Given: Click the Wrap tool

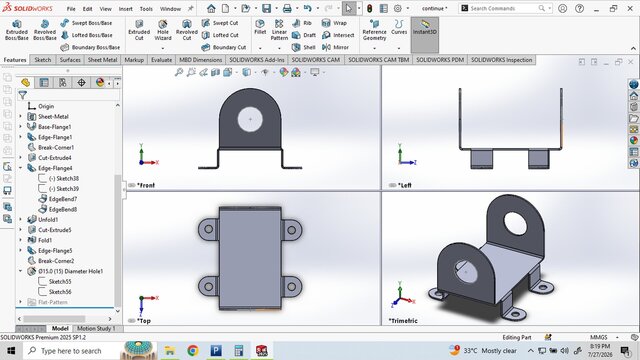Looking at the screenshot, I should [x=334, y=23].
